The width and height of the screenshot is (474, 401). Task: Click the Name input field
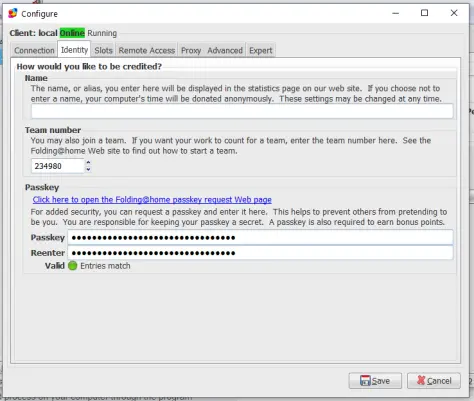(242, 111)
